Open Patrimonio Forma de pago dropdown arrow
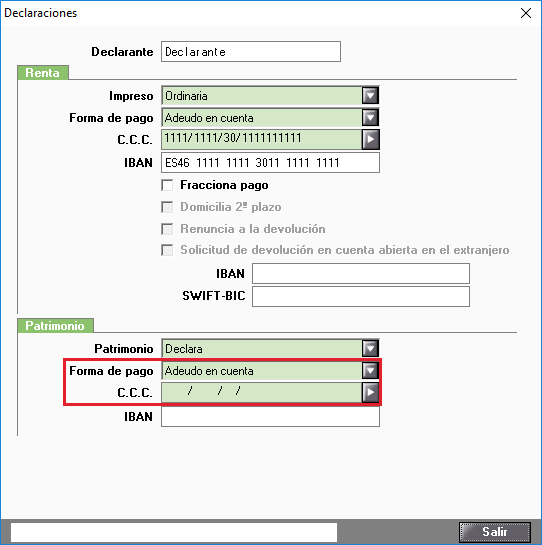This screenshot has height=545, width=542. [x=370, y=371]
